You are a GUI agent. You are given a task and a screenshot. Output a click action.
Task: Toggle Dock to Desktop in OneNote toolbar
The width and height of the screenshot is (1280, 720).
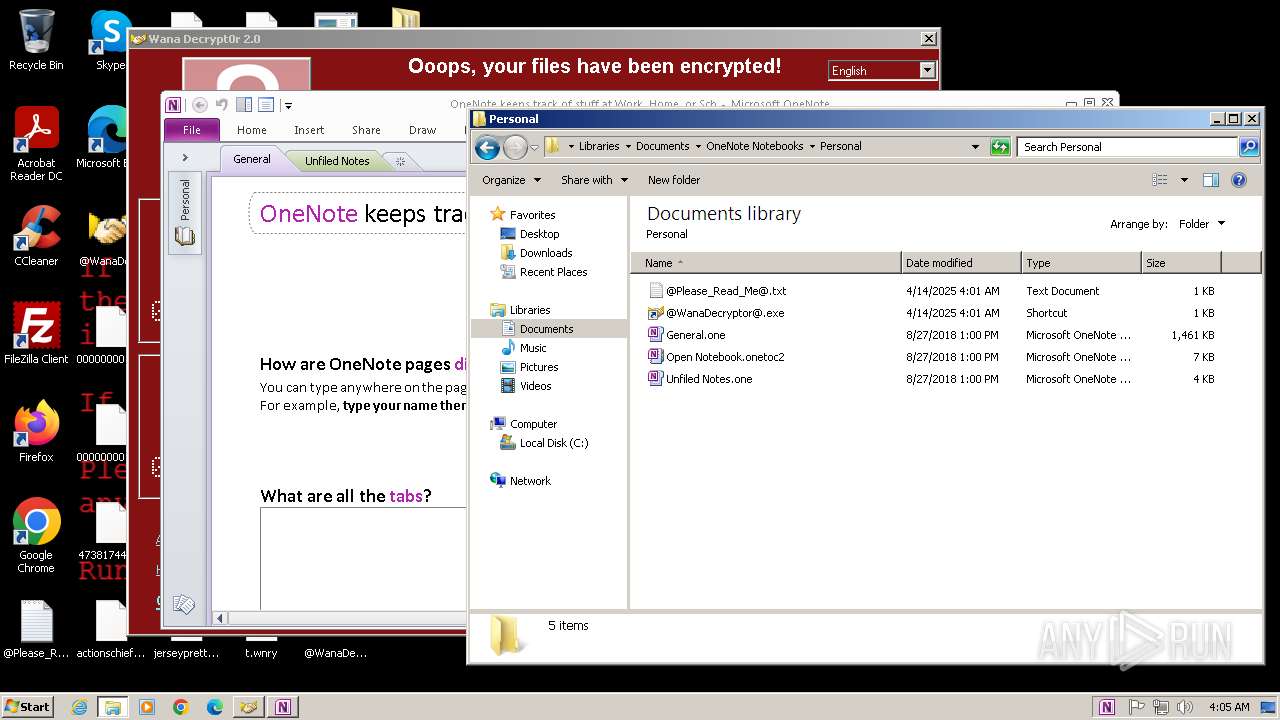coord(244,104)
